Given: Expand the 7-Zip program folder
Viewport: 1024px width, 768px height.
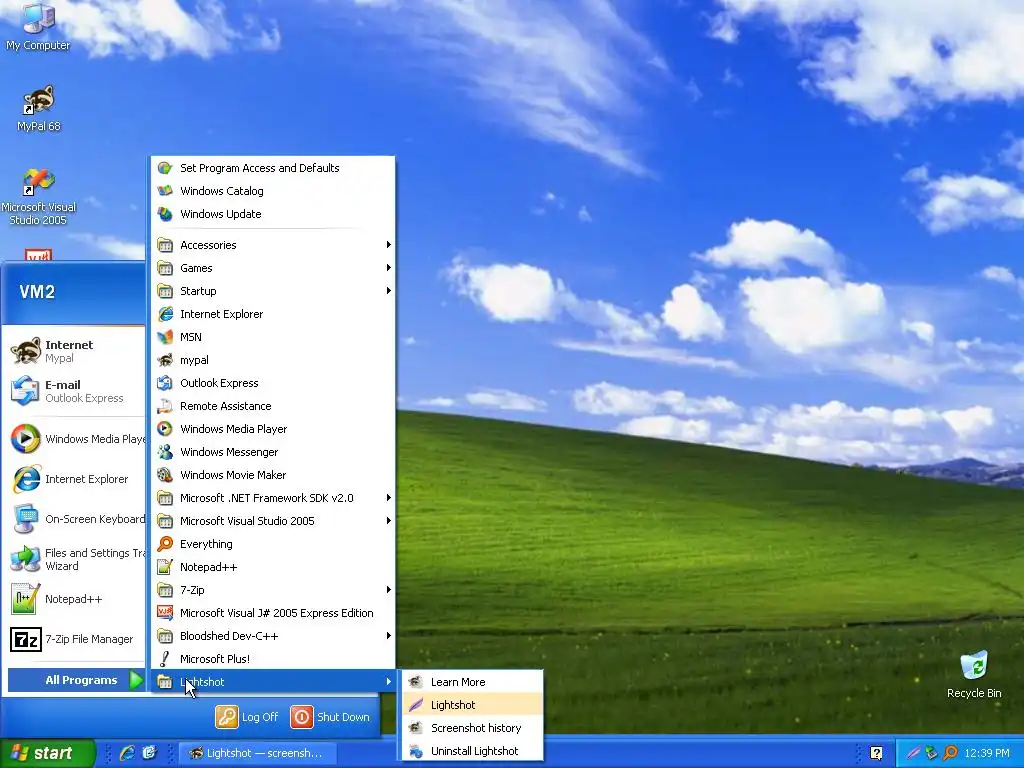Looking at the screenshot, I should coord(273,590).
